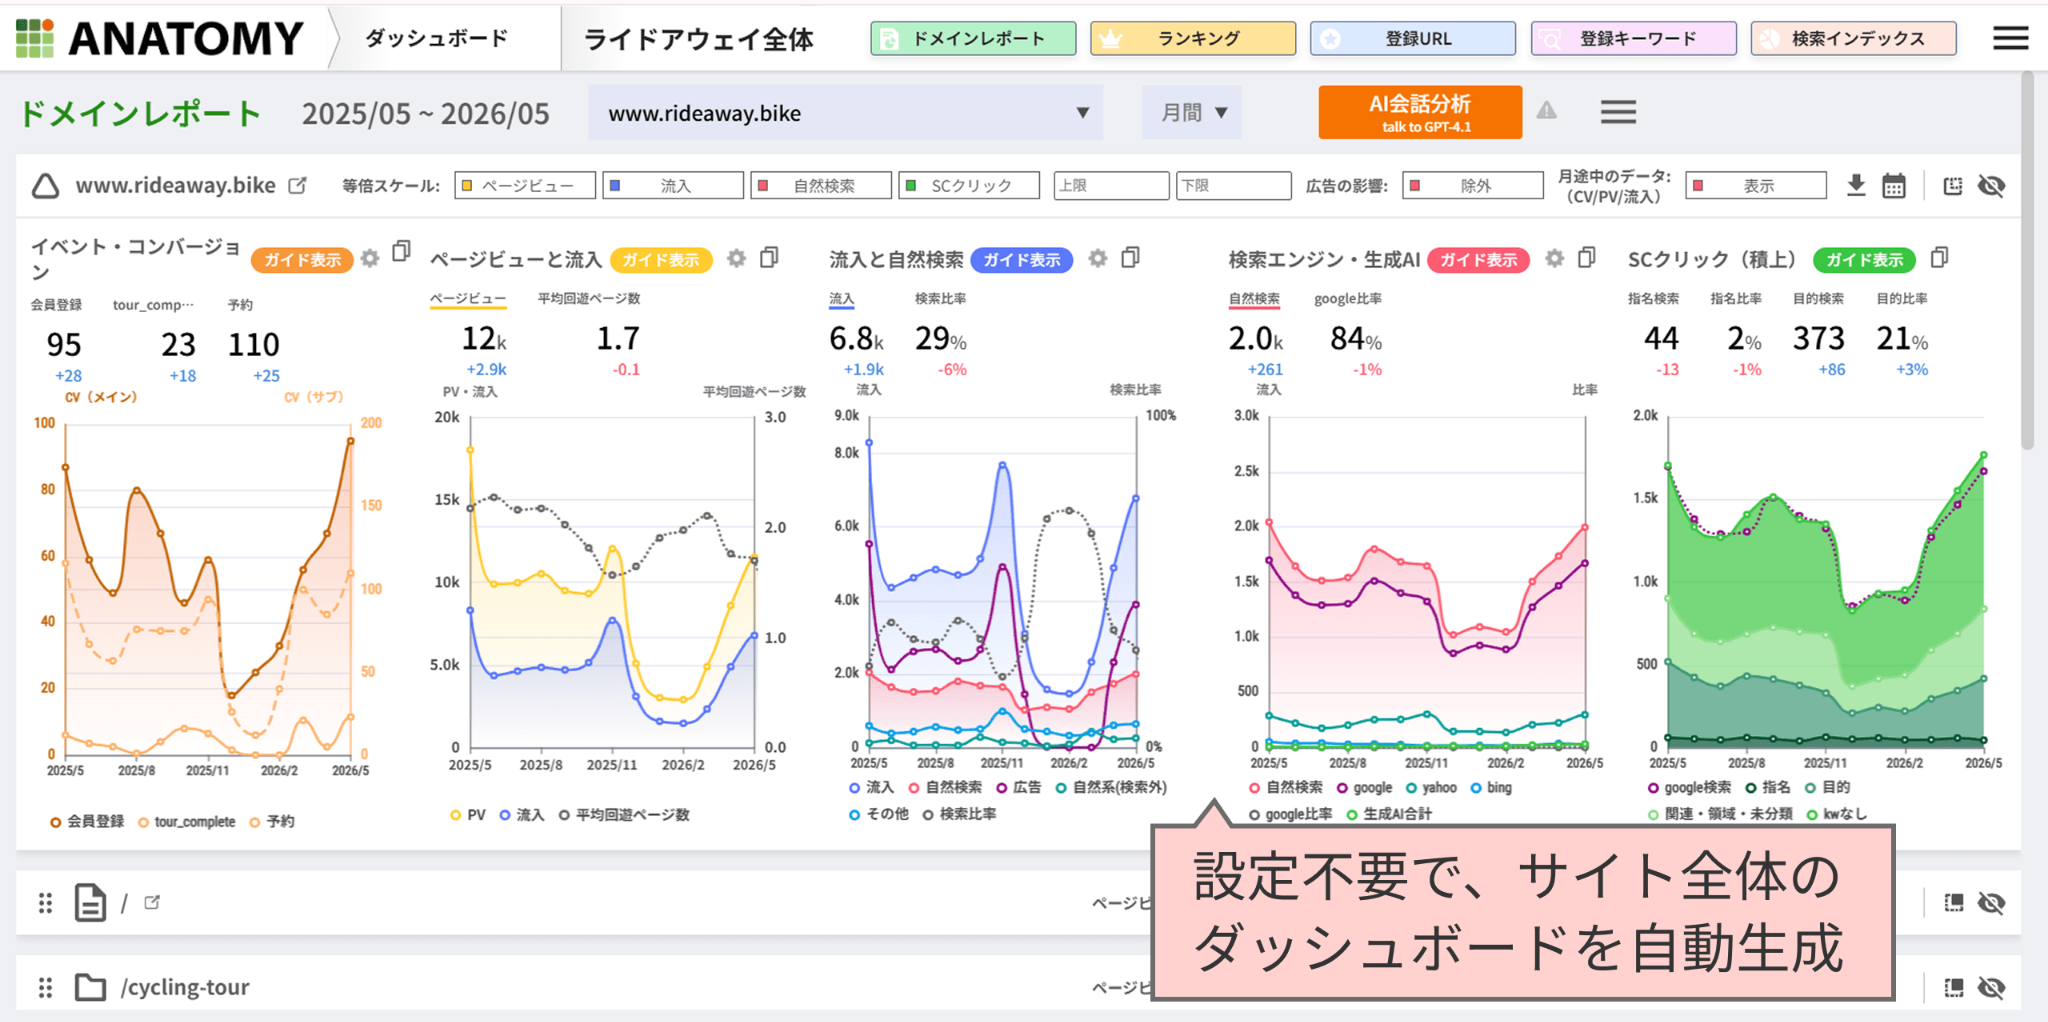Click the drag handle of the / page row
The image size is (2048, 1022).
click(45, 903)
